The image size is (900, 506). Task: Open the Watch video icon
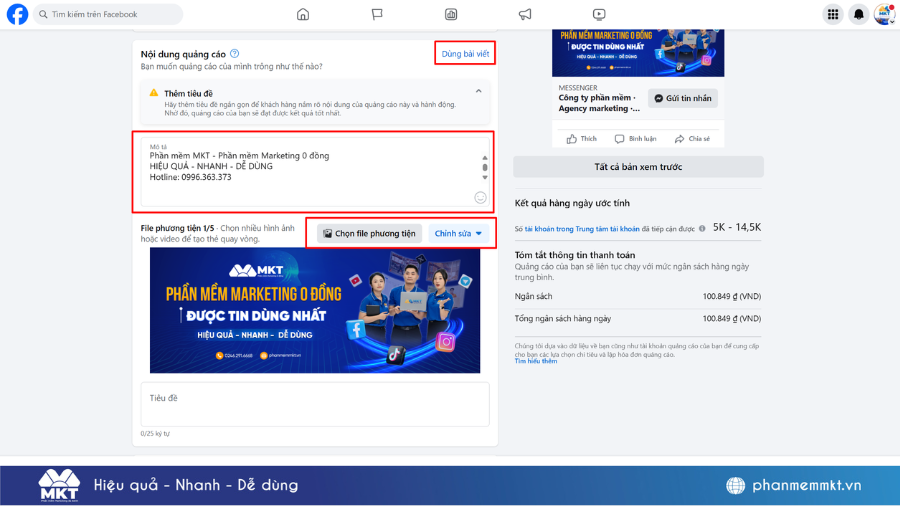(599, 14)
